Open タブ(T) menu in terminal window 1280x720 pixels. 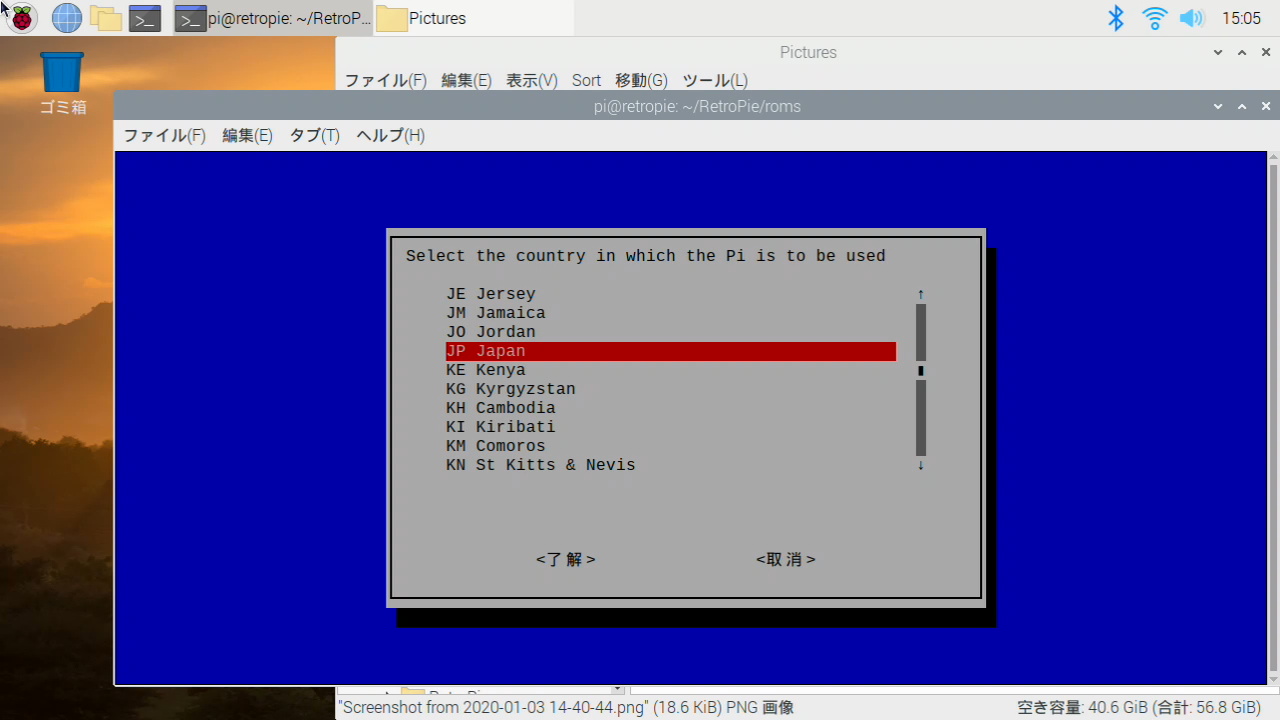pos(314,135)
